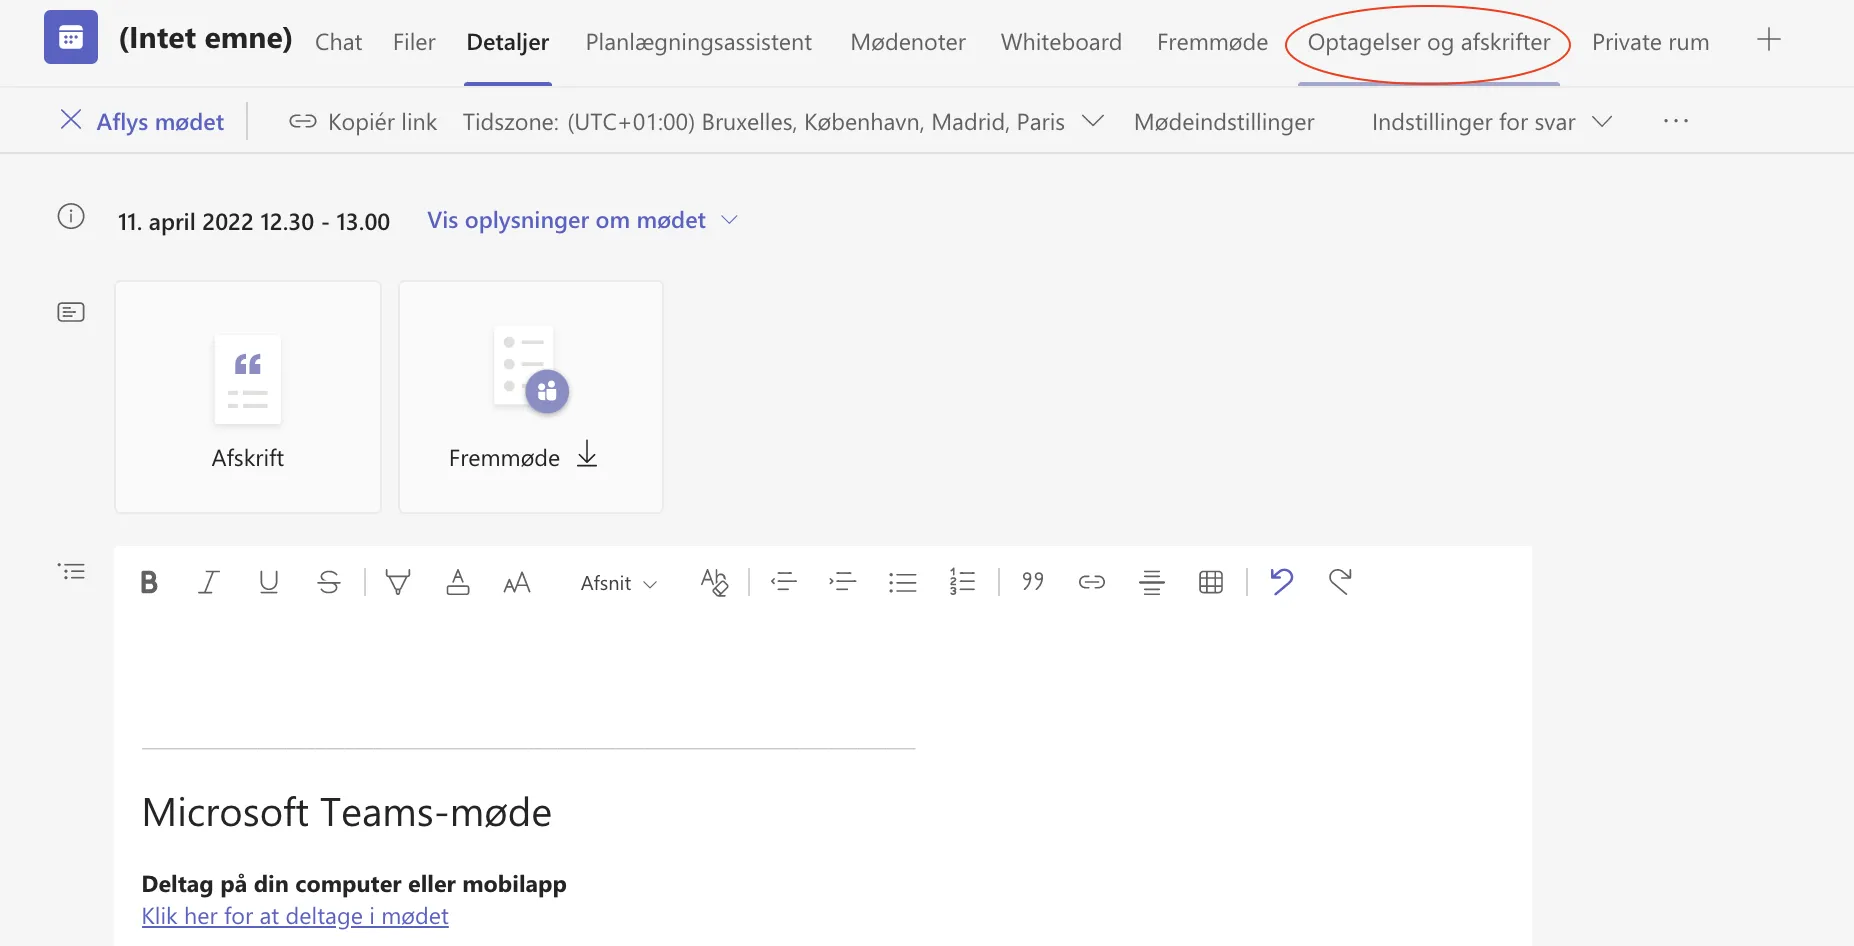Toggle bold formatting
1854x946 pixels.
149,582
